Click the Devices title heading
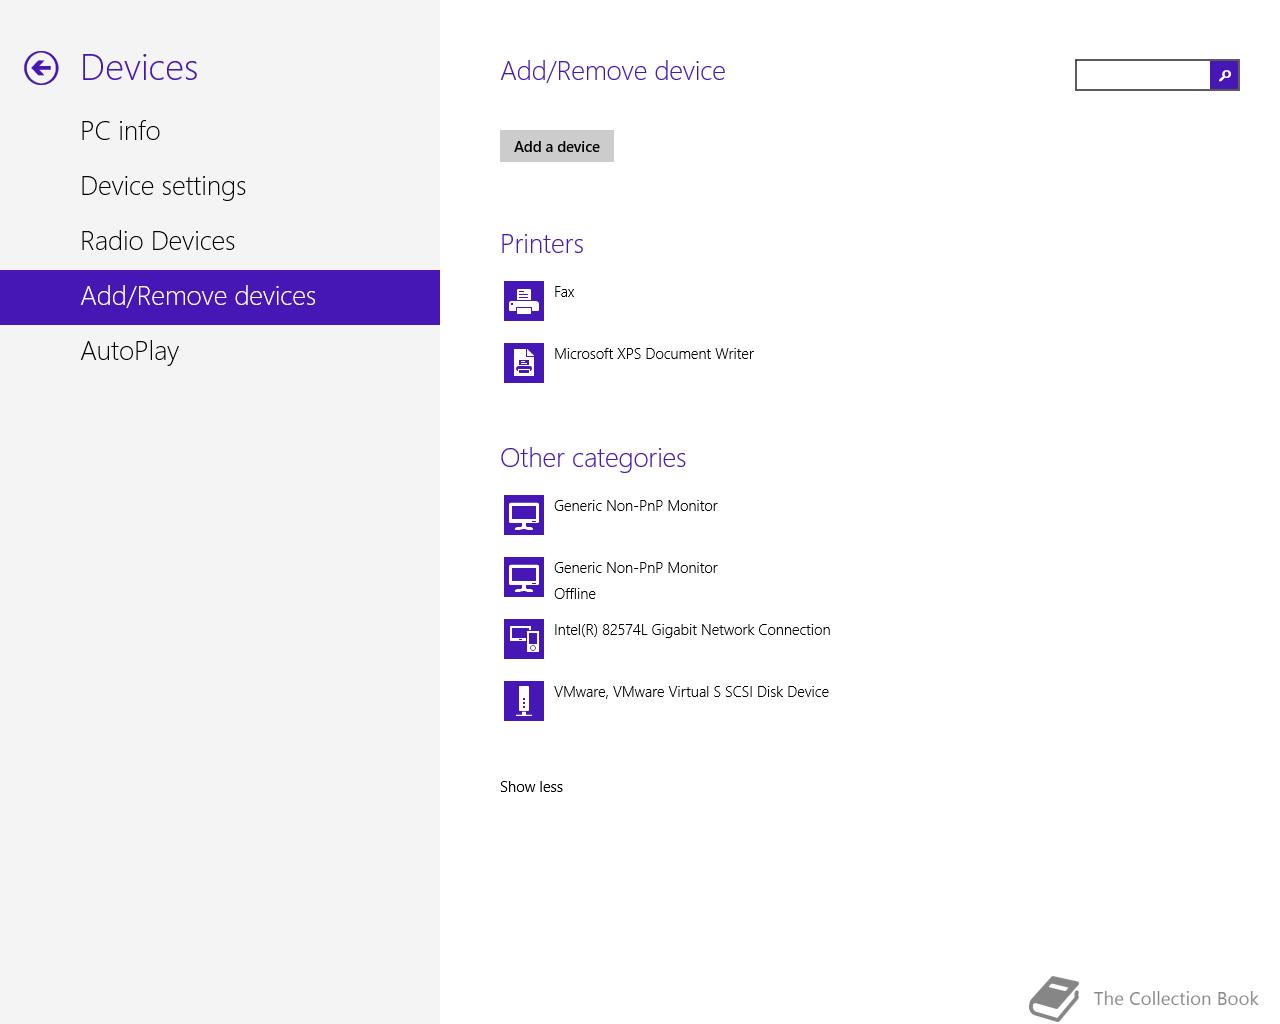 [139, 68]
